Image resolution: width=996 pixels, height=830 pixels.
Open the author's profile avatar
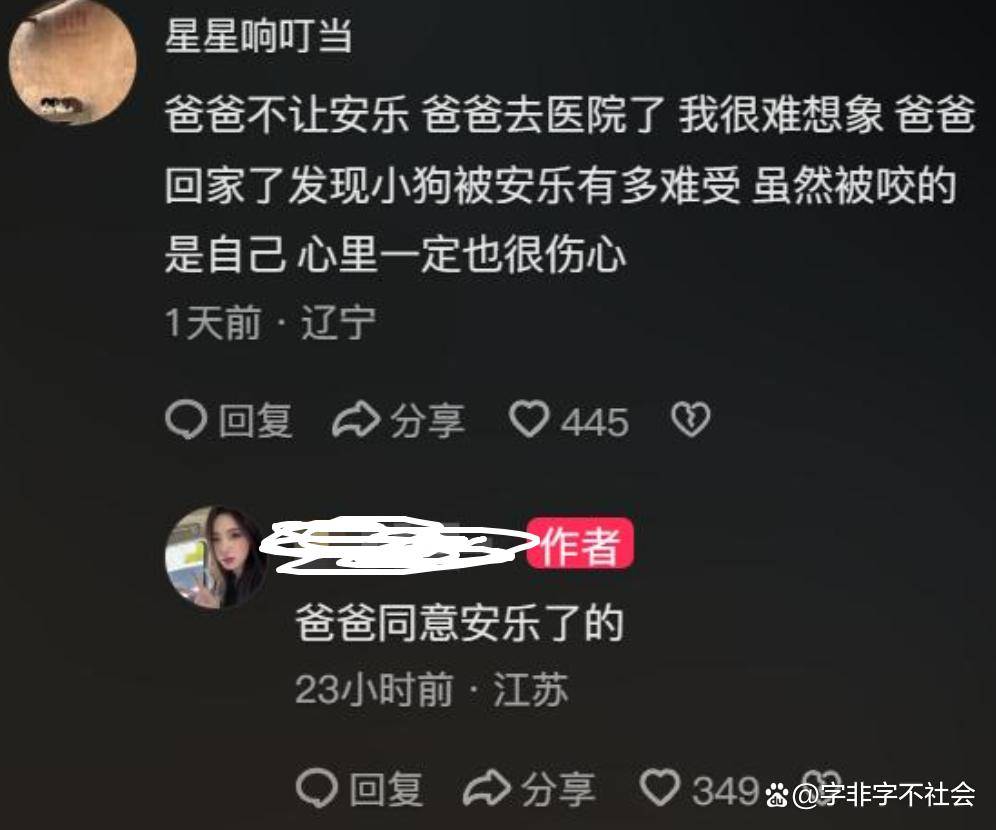[216, 558]
